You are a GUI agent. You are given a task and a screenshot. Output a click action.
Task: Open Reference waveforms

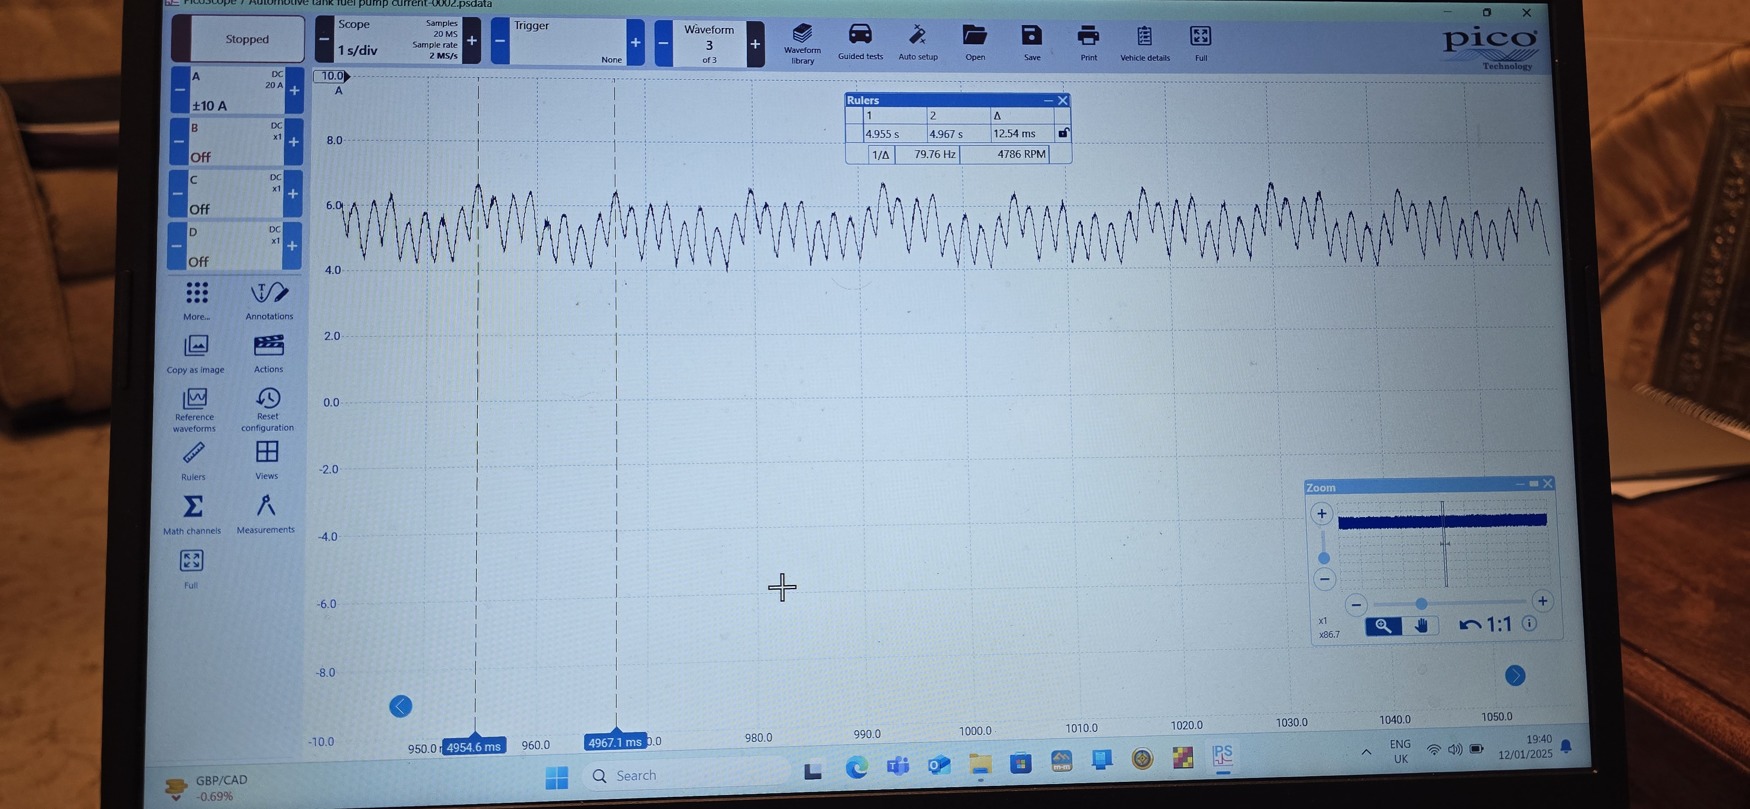coord(194,410)
